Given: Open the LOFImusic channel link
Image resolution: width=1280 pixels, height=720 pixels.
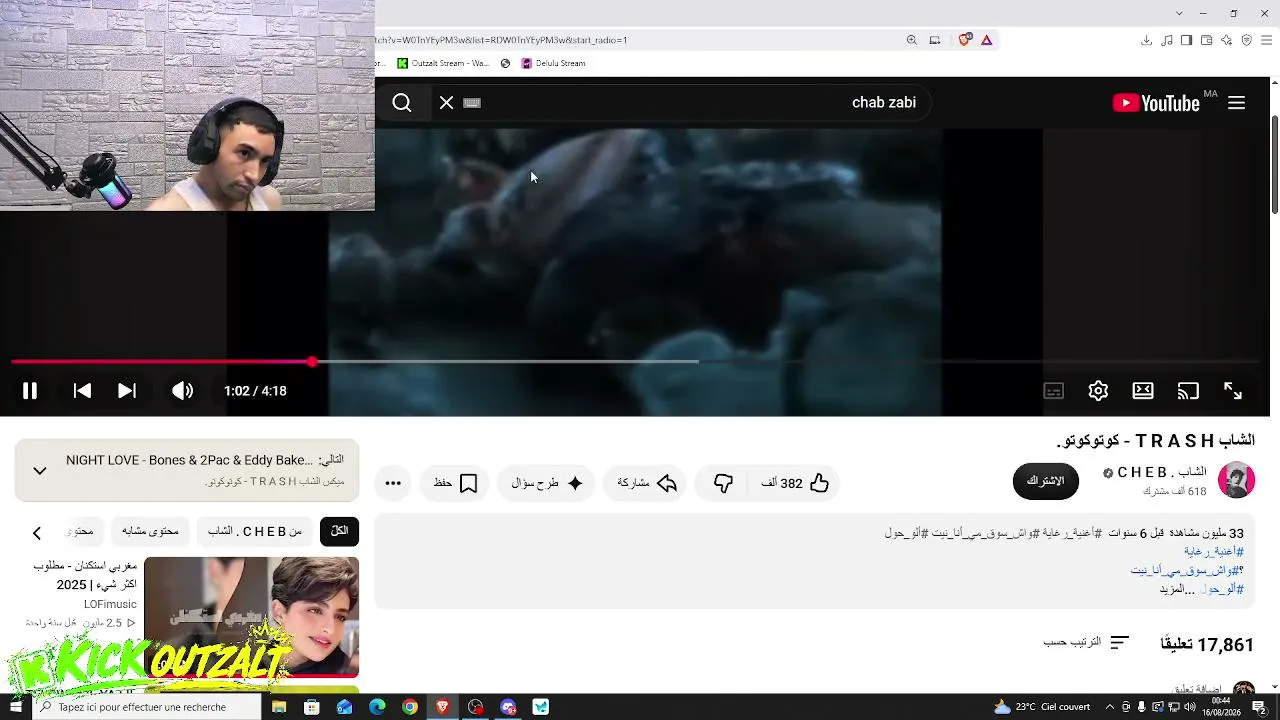Looking at the screenshot, I should point(110,604).
